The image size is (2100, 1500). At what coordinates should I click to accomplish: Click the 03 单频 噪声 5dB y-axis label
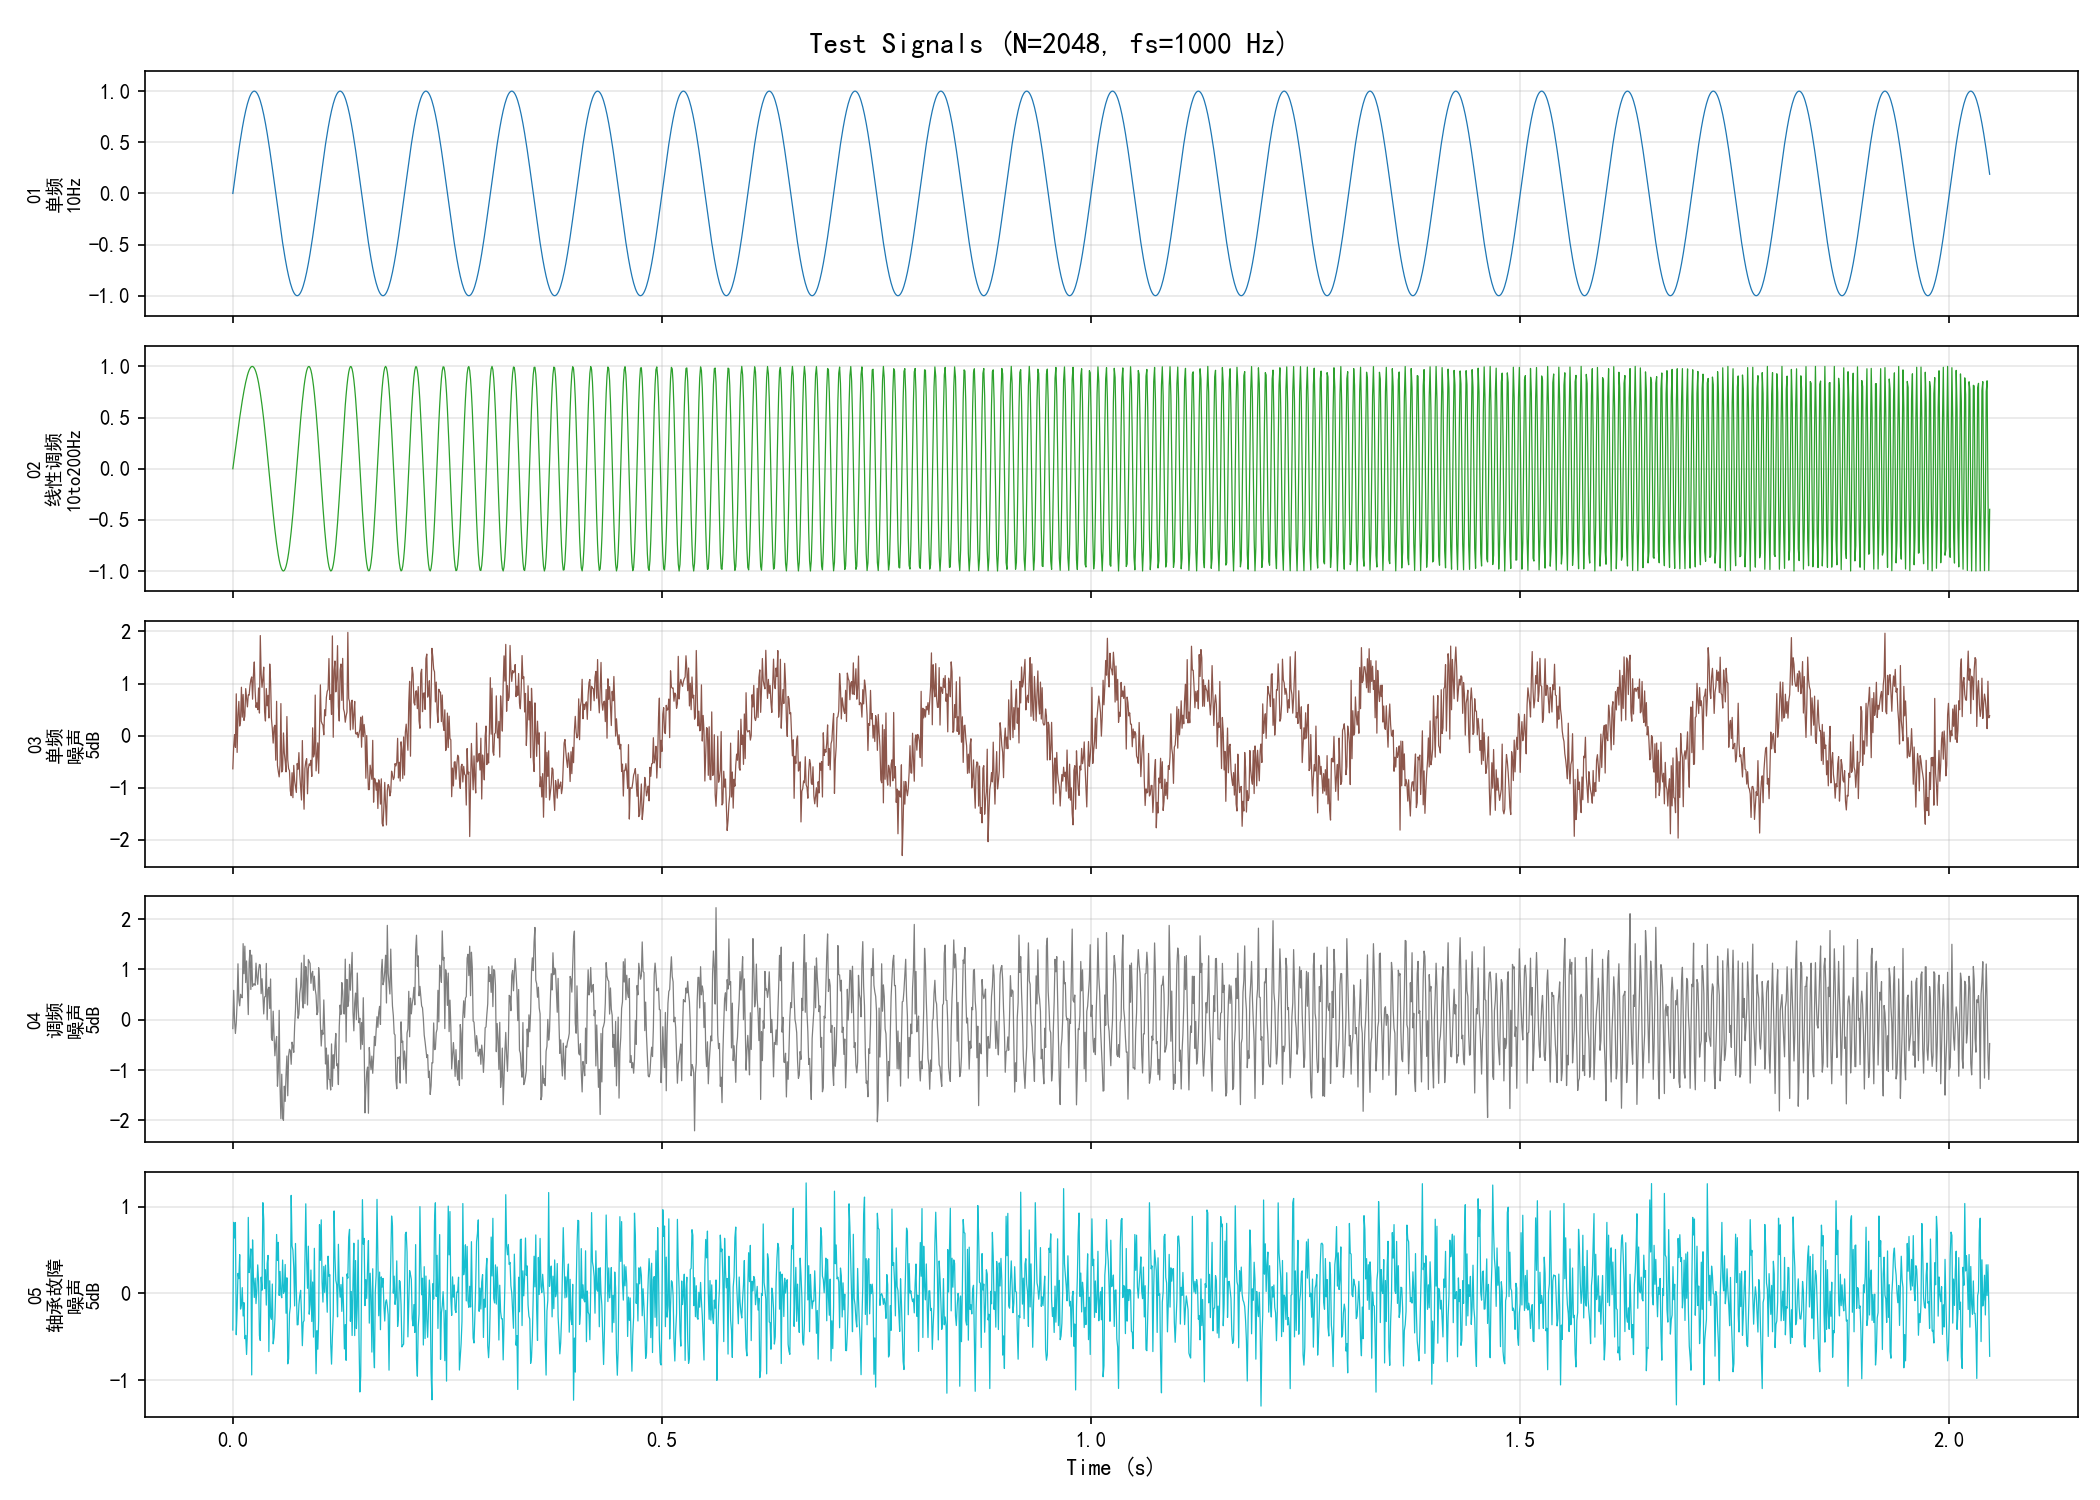64,745
